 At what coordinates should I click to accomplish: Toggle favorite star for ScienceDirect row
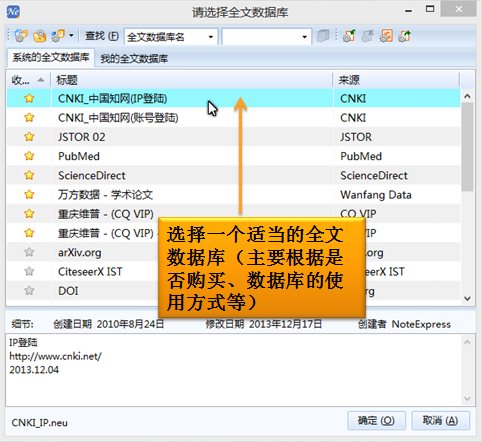pos(29,175)
